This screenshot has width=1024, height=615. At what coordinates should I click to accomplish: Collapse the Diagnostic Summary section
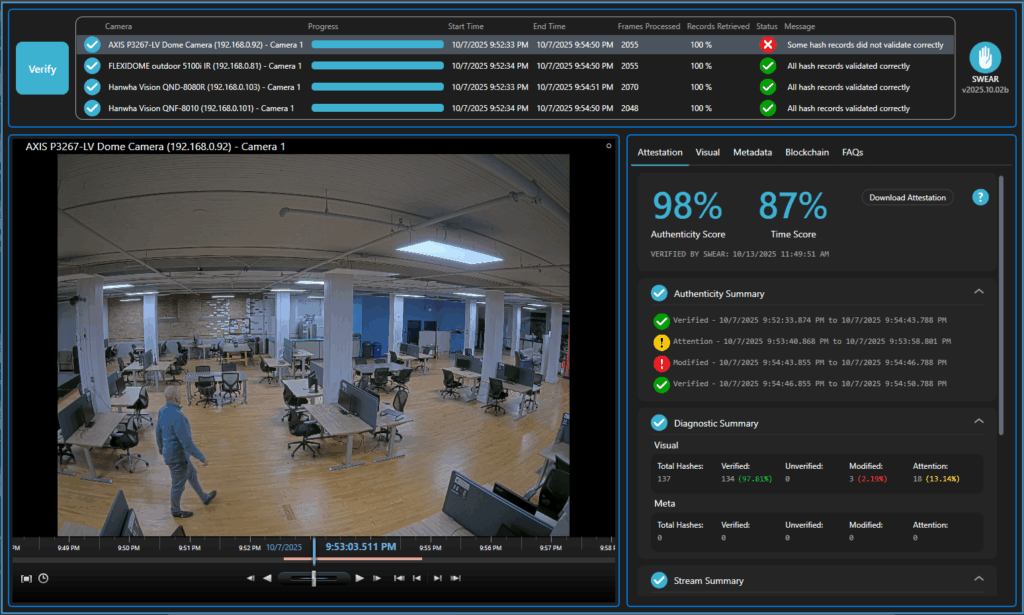click(979, 422)
